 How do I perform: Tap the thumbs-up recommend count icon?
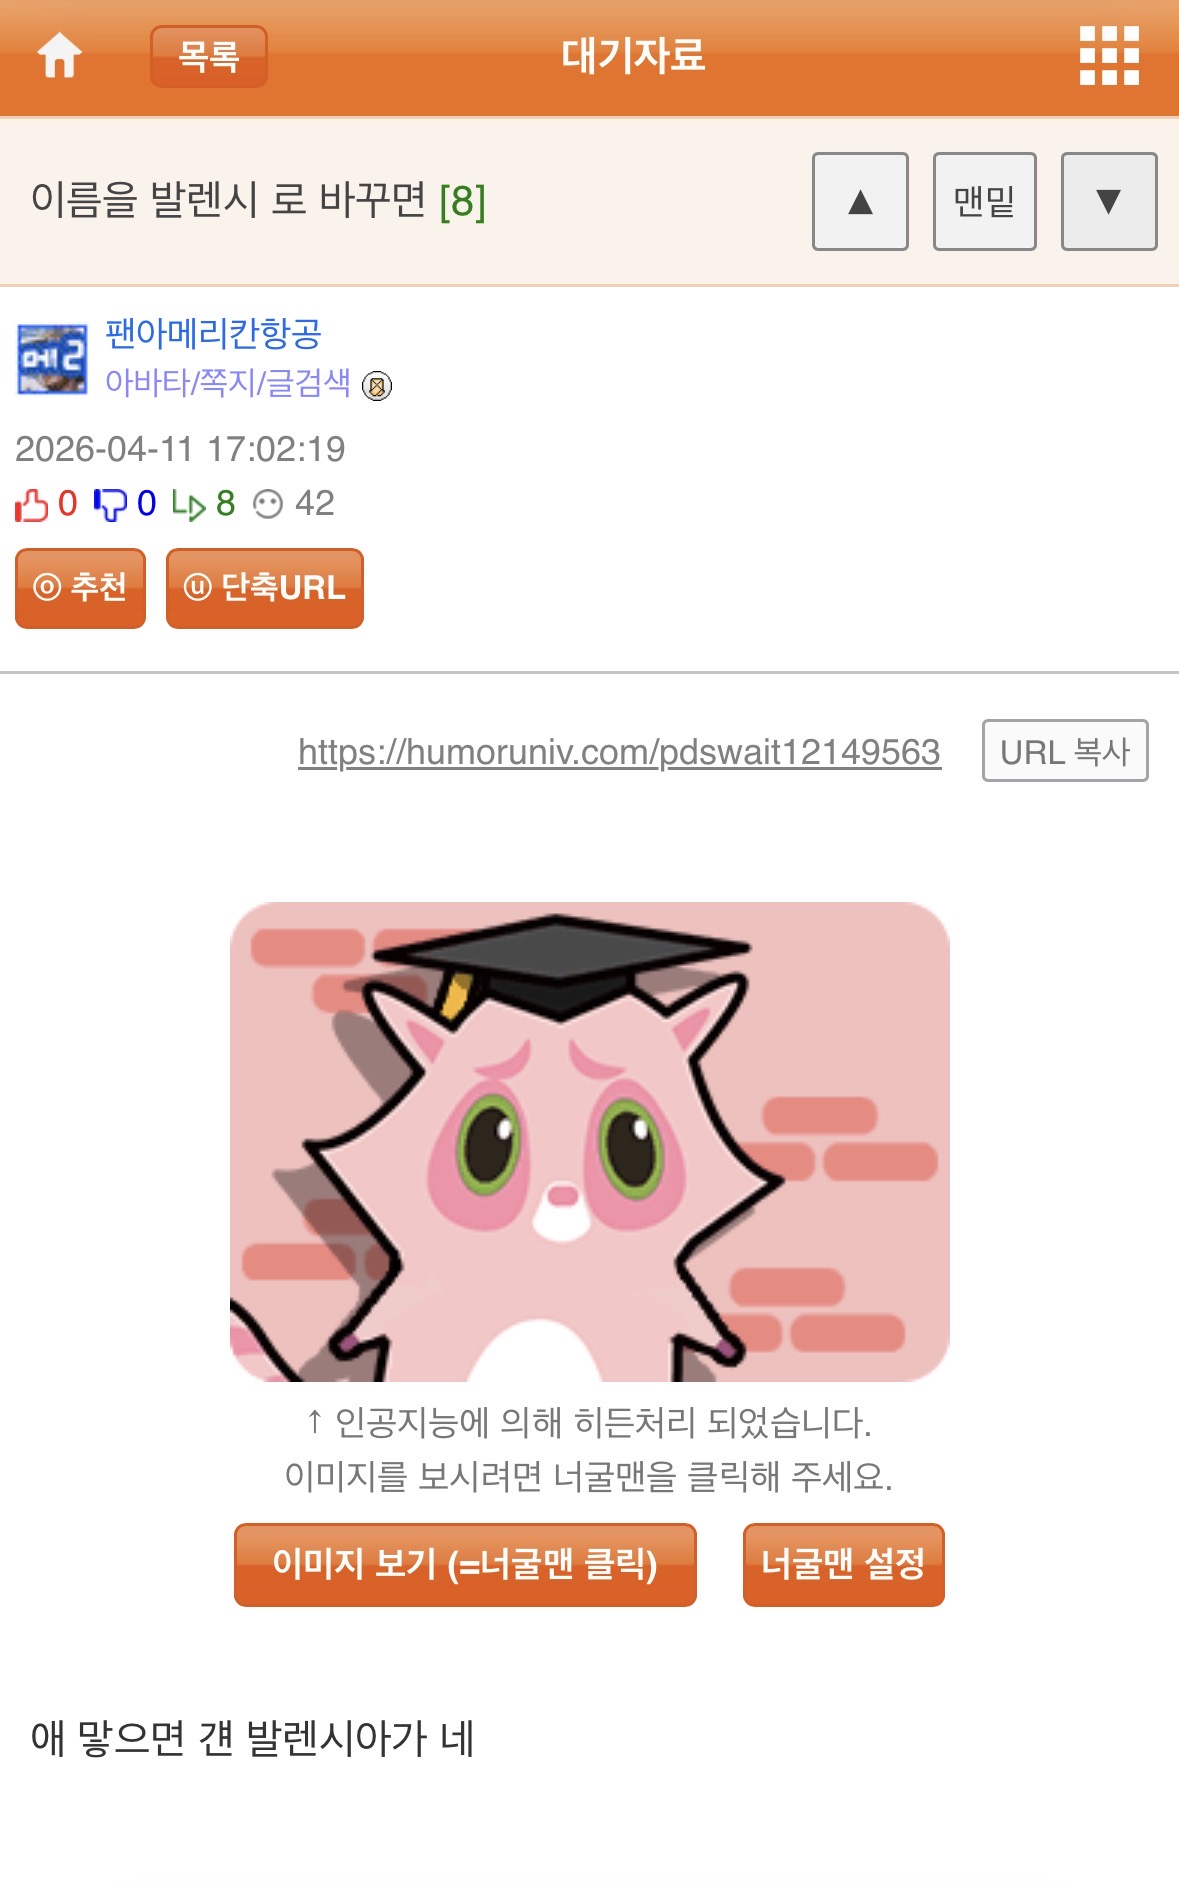point(32,504)
